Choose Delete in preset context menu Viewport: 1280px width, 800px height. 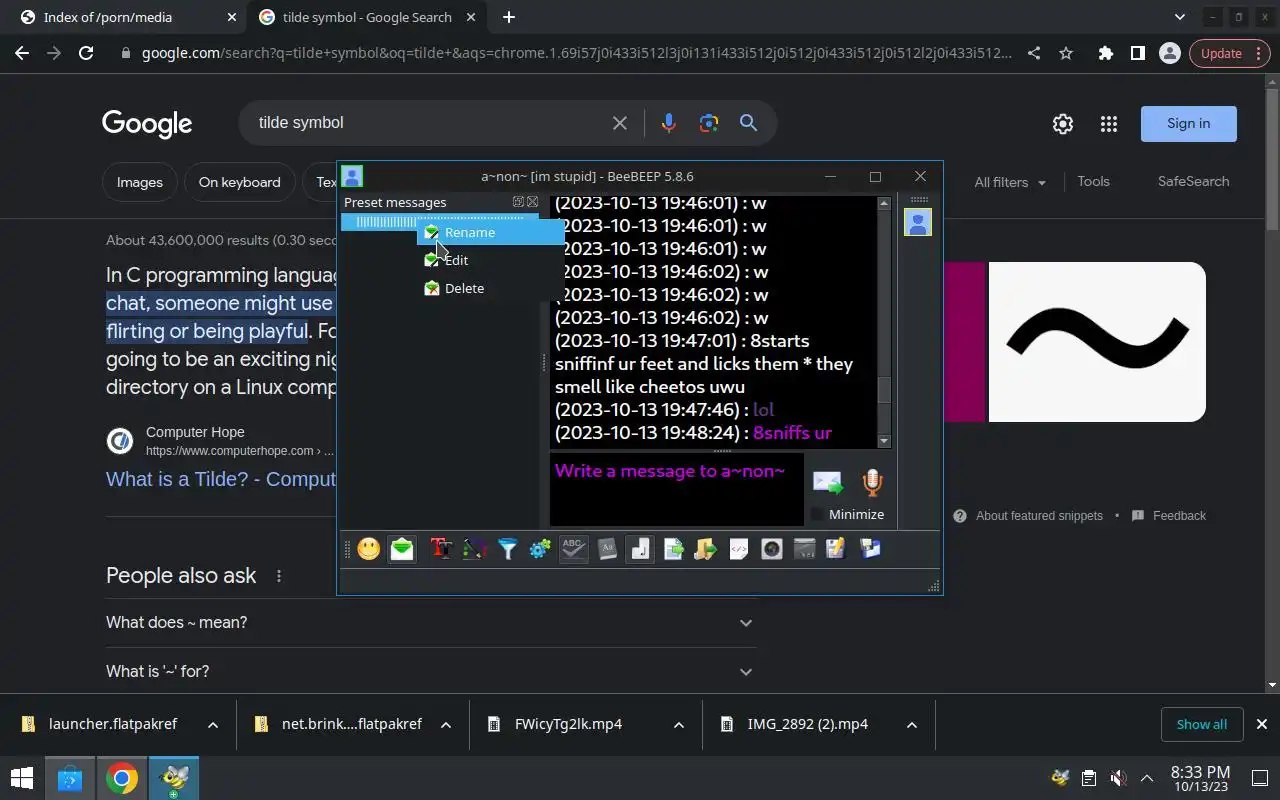490,288
